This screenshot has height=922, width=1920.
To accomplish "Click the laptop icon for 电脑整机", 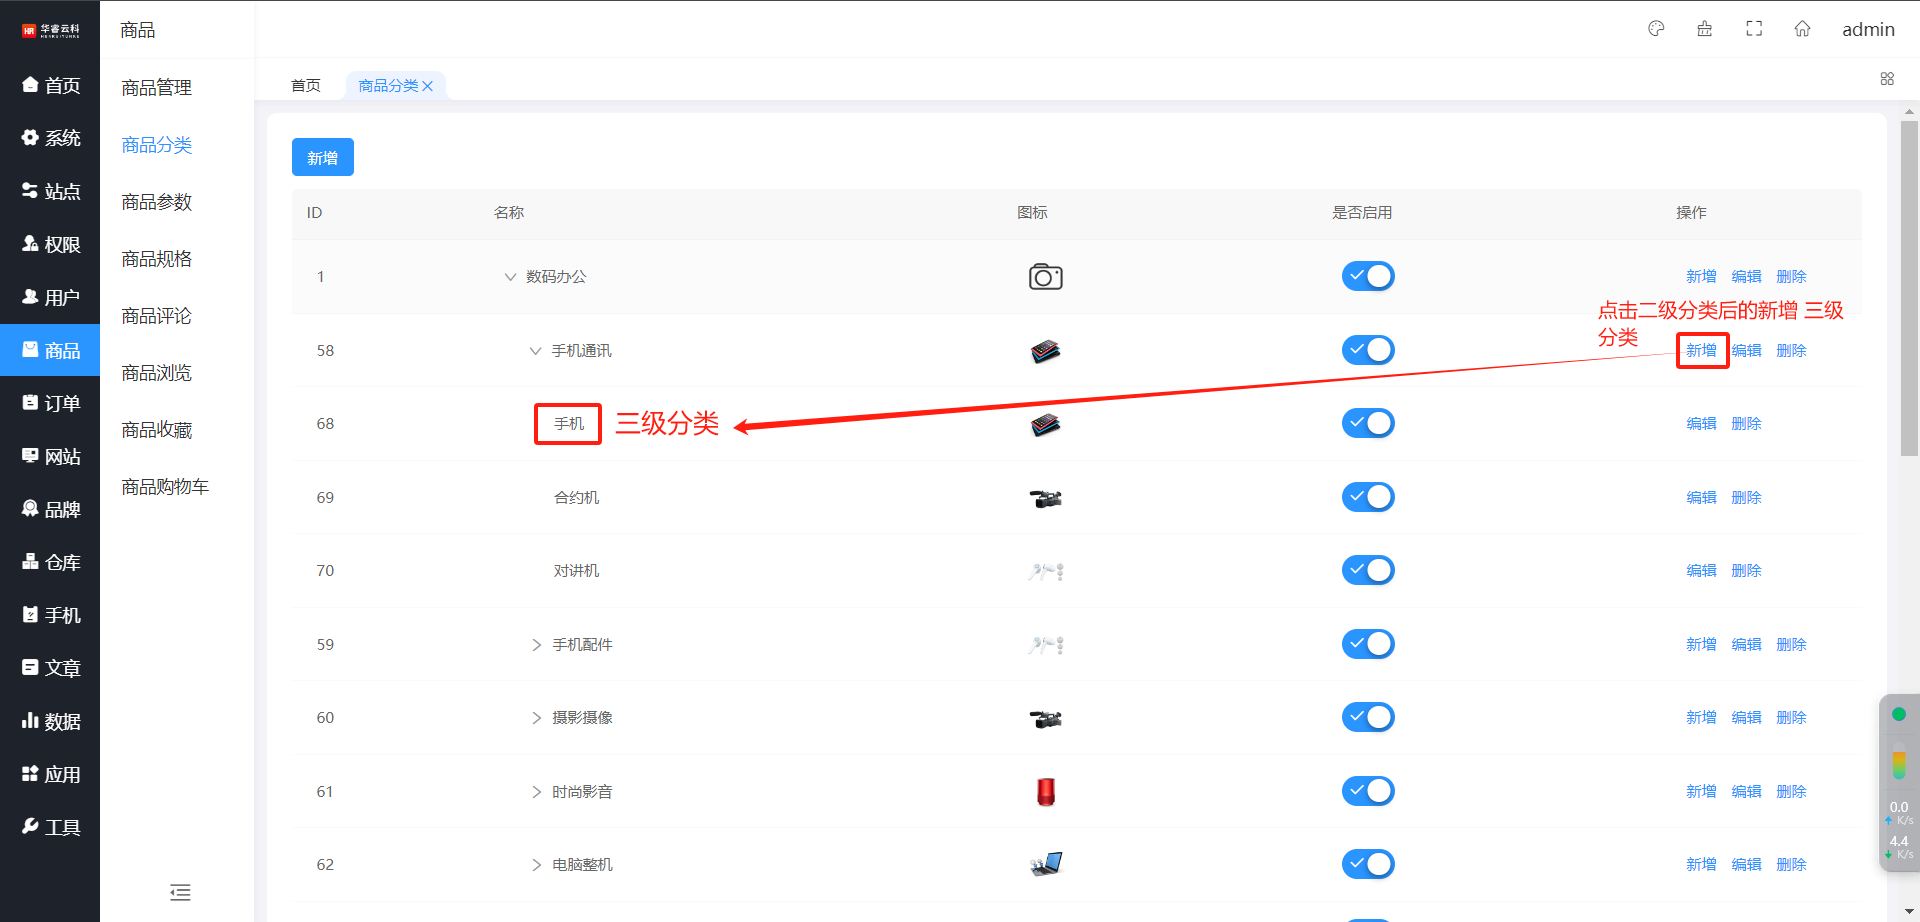I will (1046, 865).
